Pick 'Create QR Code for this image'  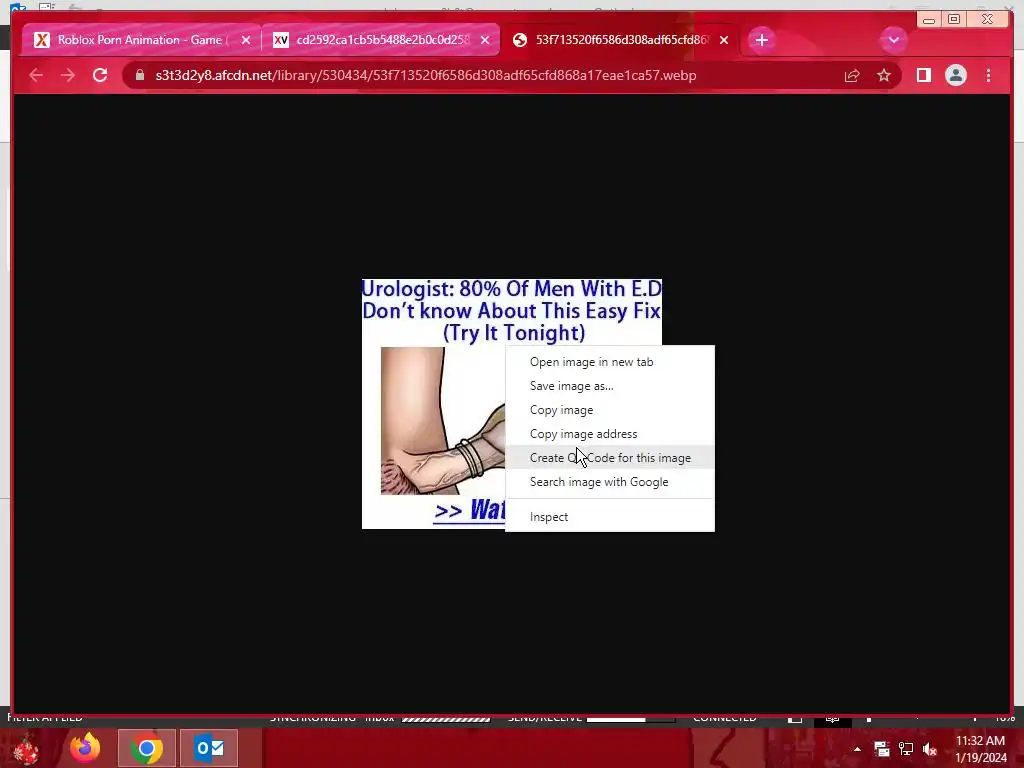[610, 458]
